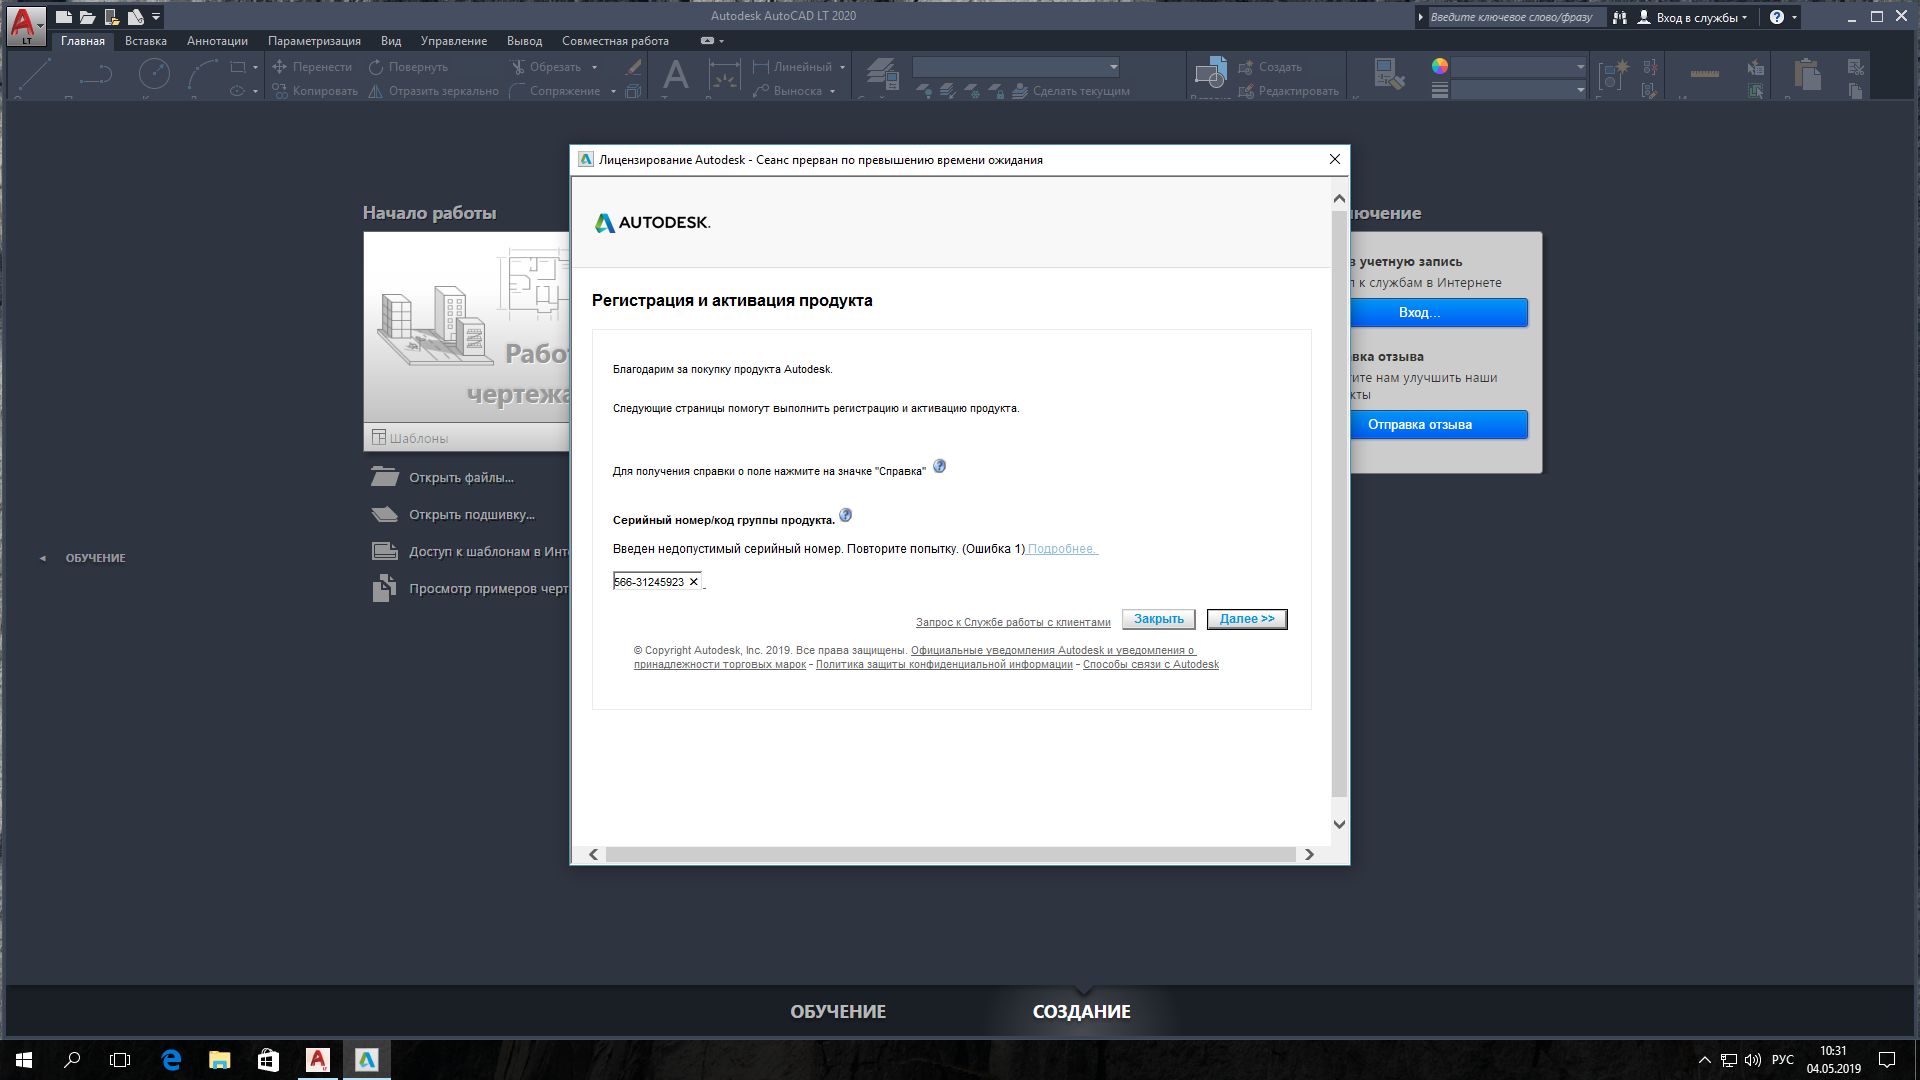Click the Copy (Копировать) tool
This screenshot has height=1080, width=1920.
click(315, 91)
